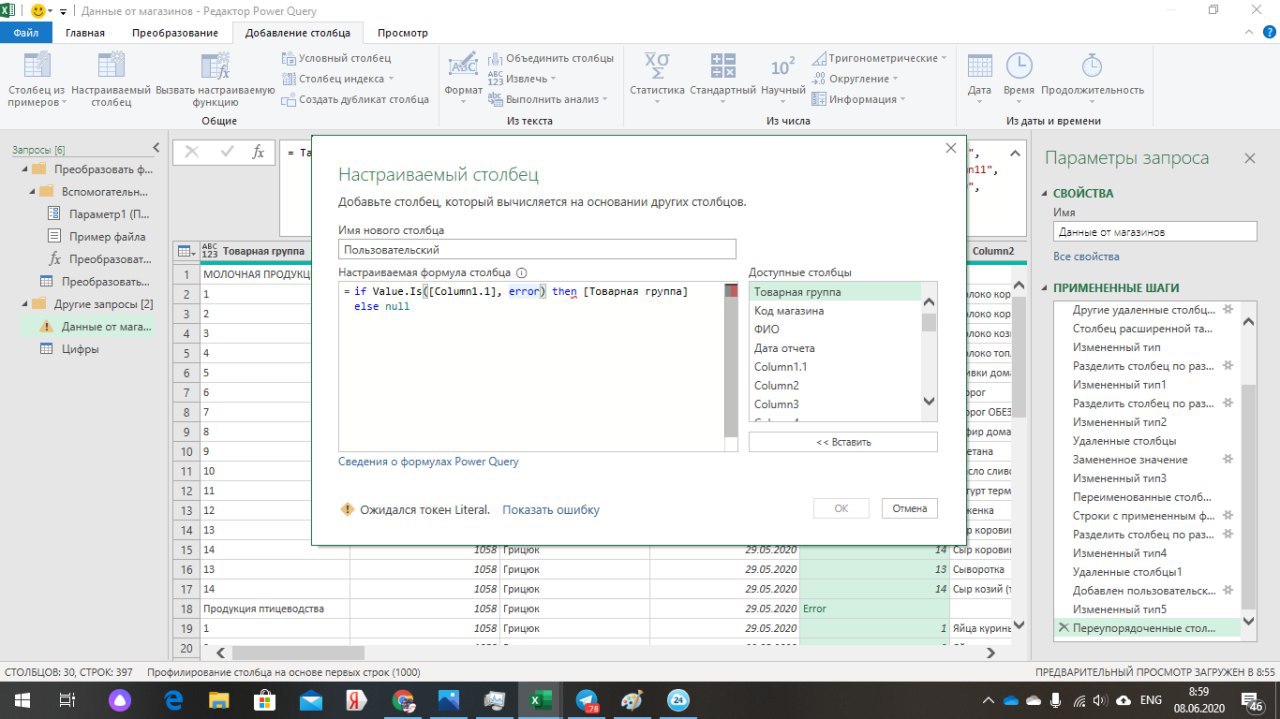
Task: Click Показать ошибку link
Action: pos(551,510)
